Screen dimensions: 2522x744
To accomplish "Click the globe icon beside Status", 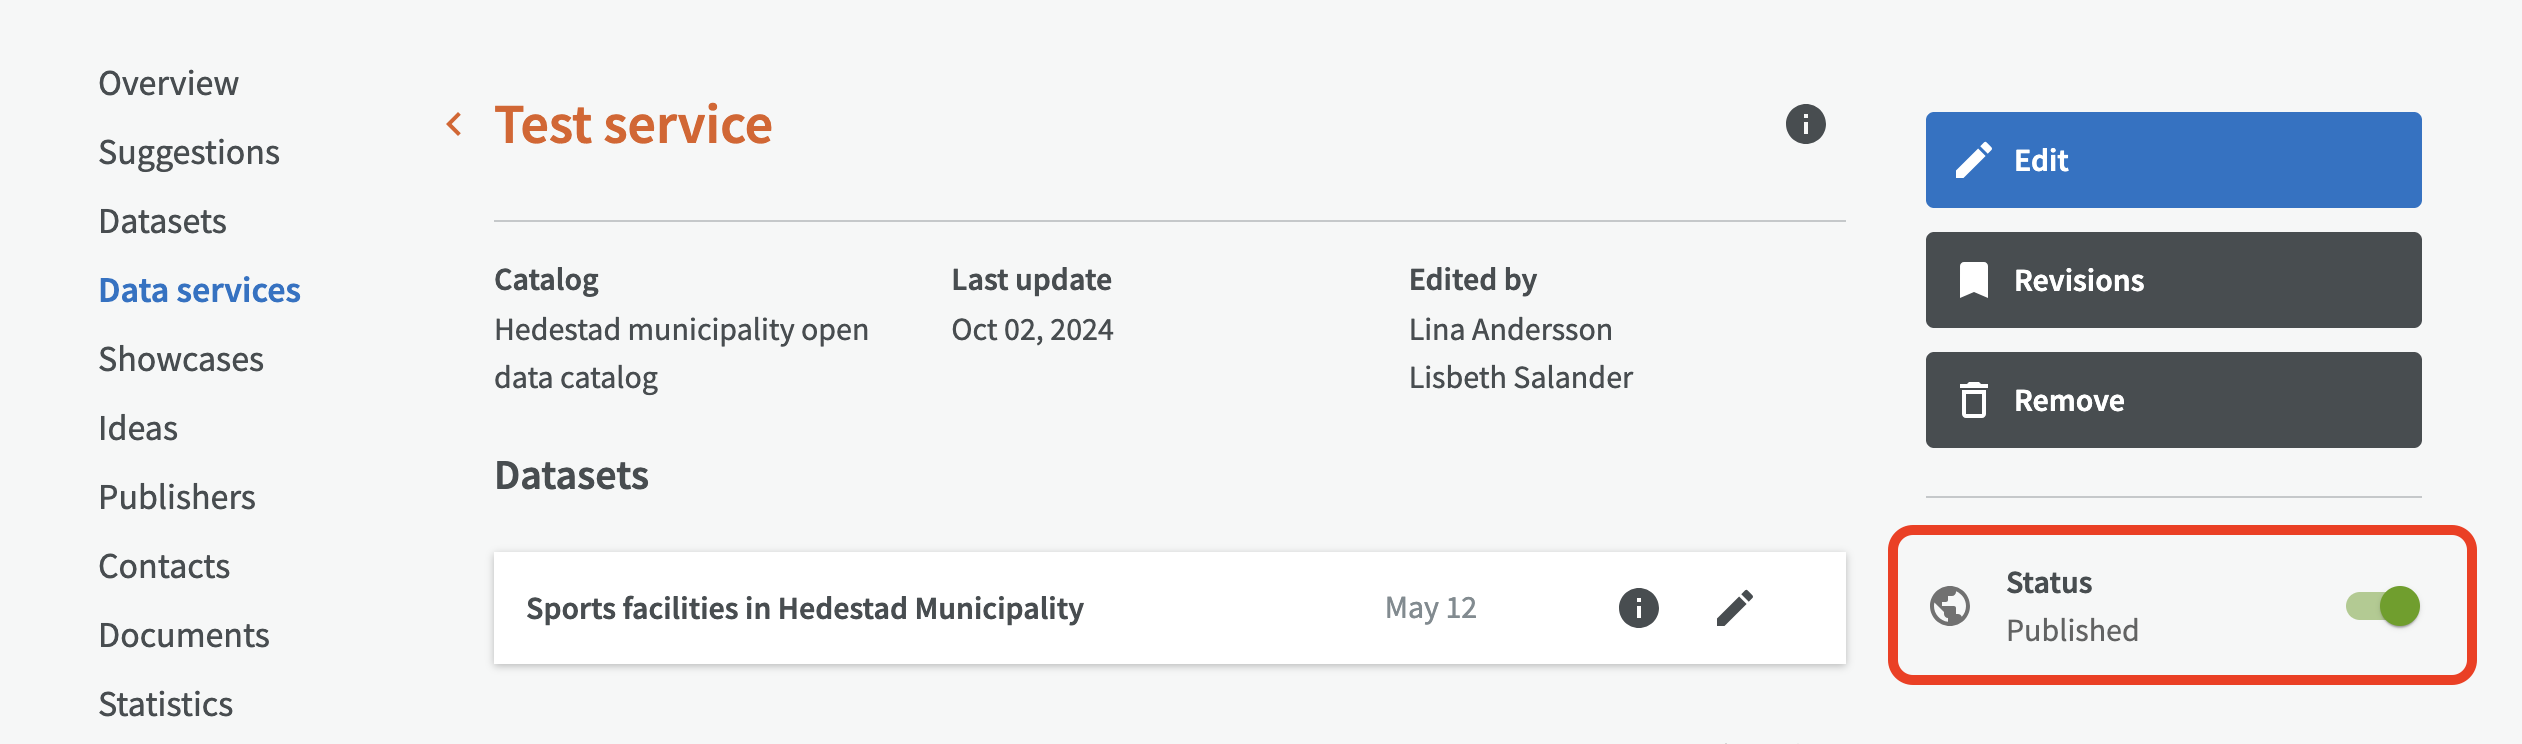I will pos(1950,606).
